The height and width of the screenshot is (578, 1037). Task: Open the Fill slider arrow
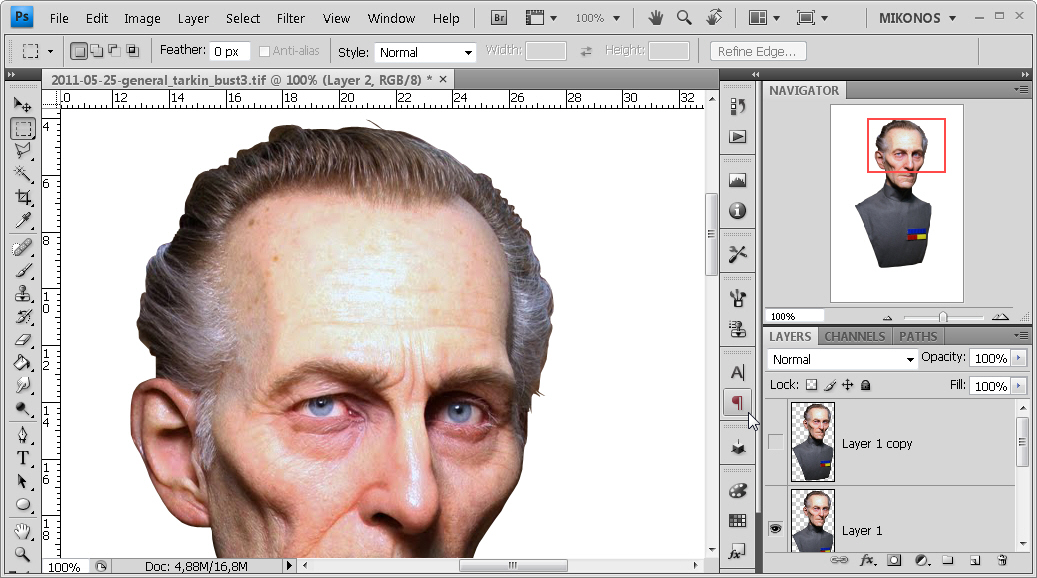pyautogui.click(x=1018, y=386)
